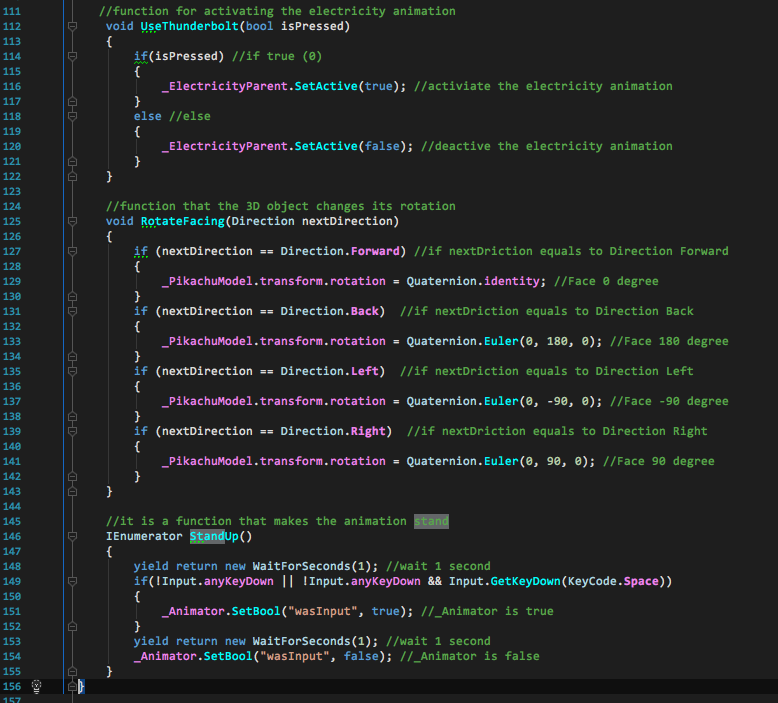The width and height of the screenshot is (778, 703).
Task: Click the highlighted StandUp method name
Action: coord(218,536)
